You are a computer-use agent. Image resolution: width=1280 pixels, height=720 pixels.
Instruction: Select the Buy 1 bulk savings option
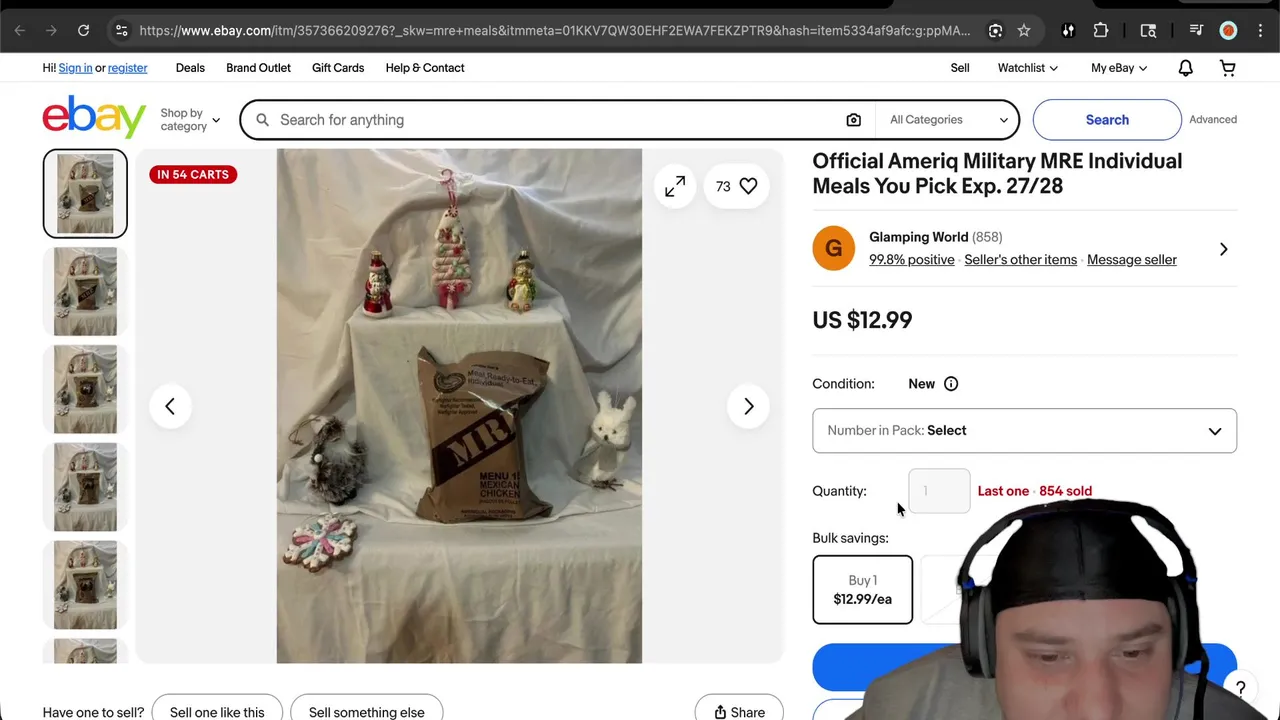pos(862,589)
